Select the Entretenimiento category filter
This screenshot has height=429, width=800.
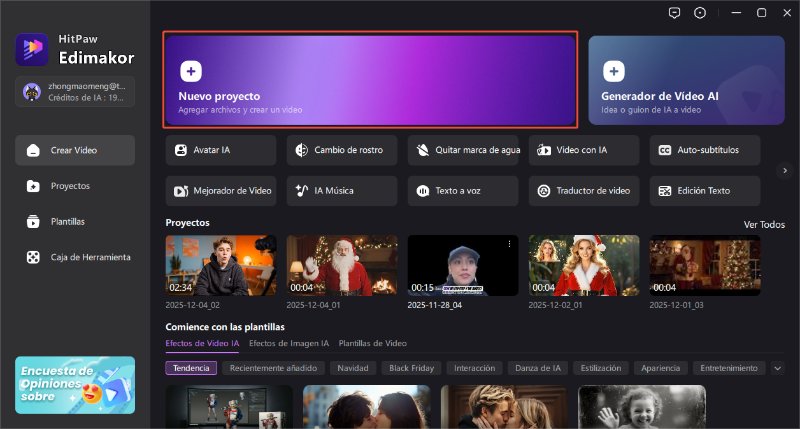pyautogui.click(x=729, y=368)
